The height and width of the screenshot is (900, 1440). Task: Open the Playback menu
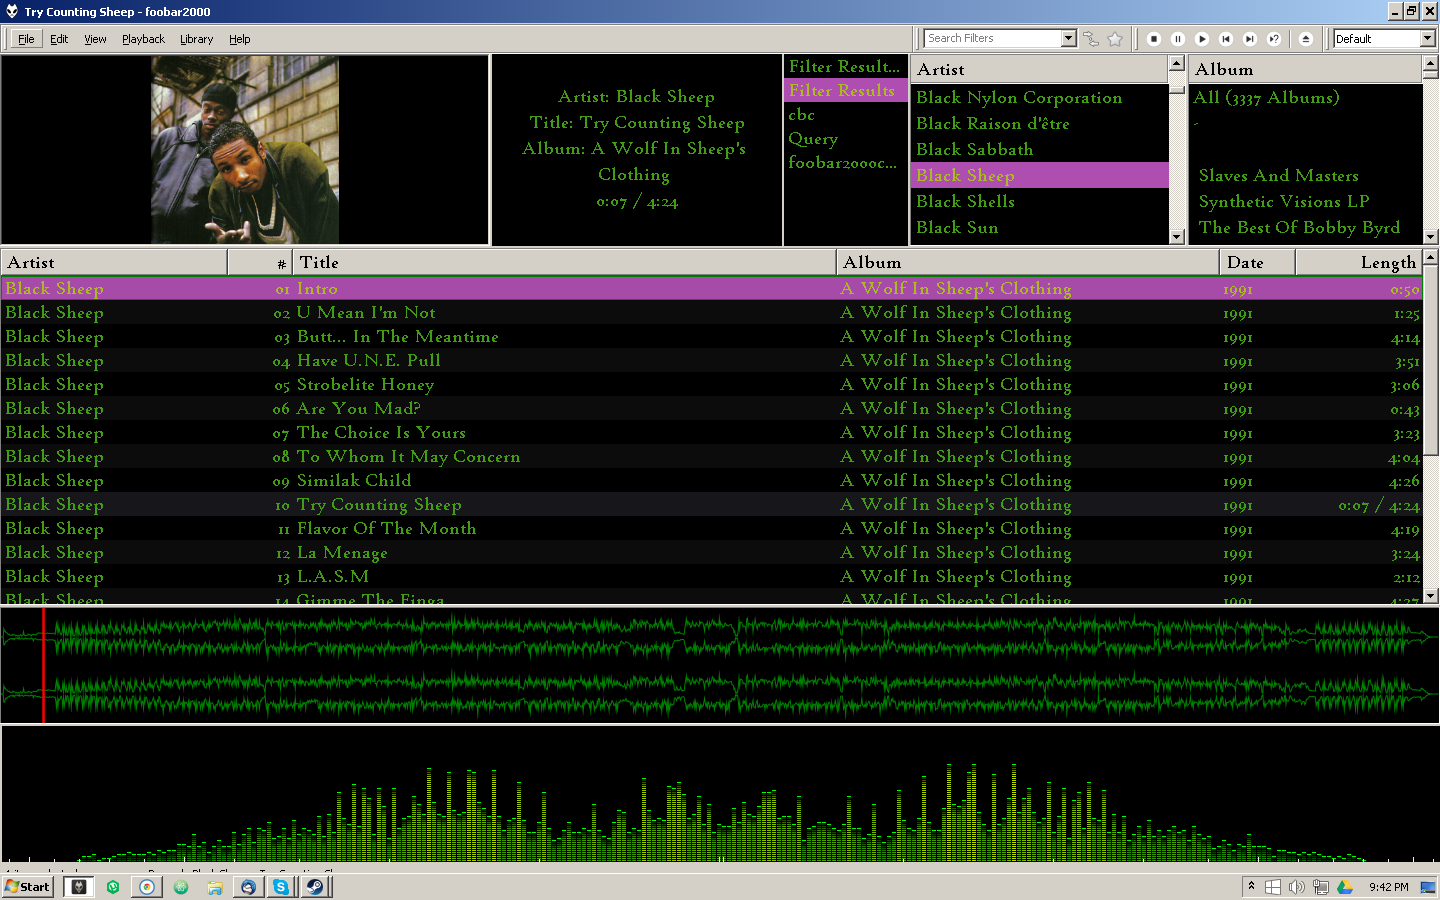(143, 39)
